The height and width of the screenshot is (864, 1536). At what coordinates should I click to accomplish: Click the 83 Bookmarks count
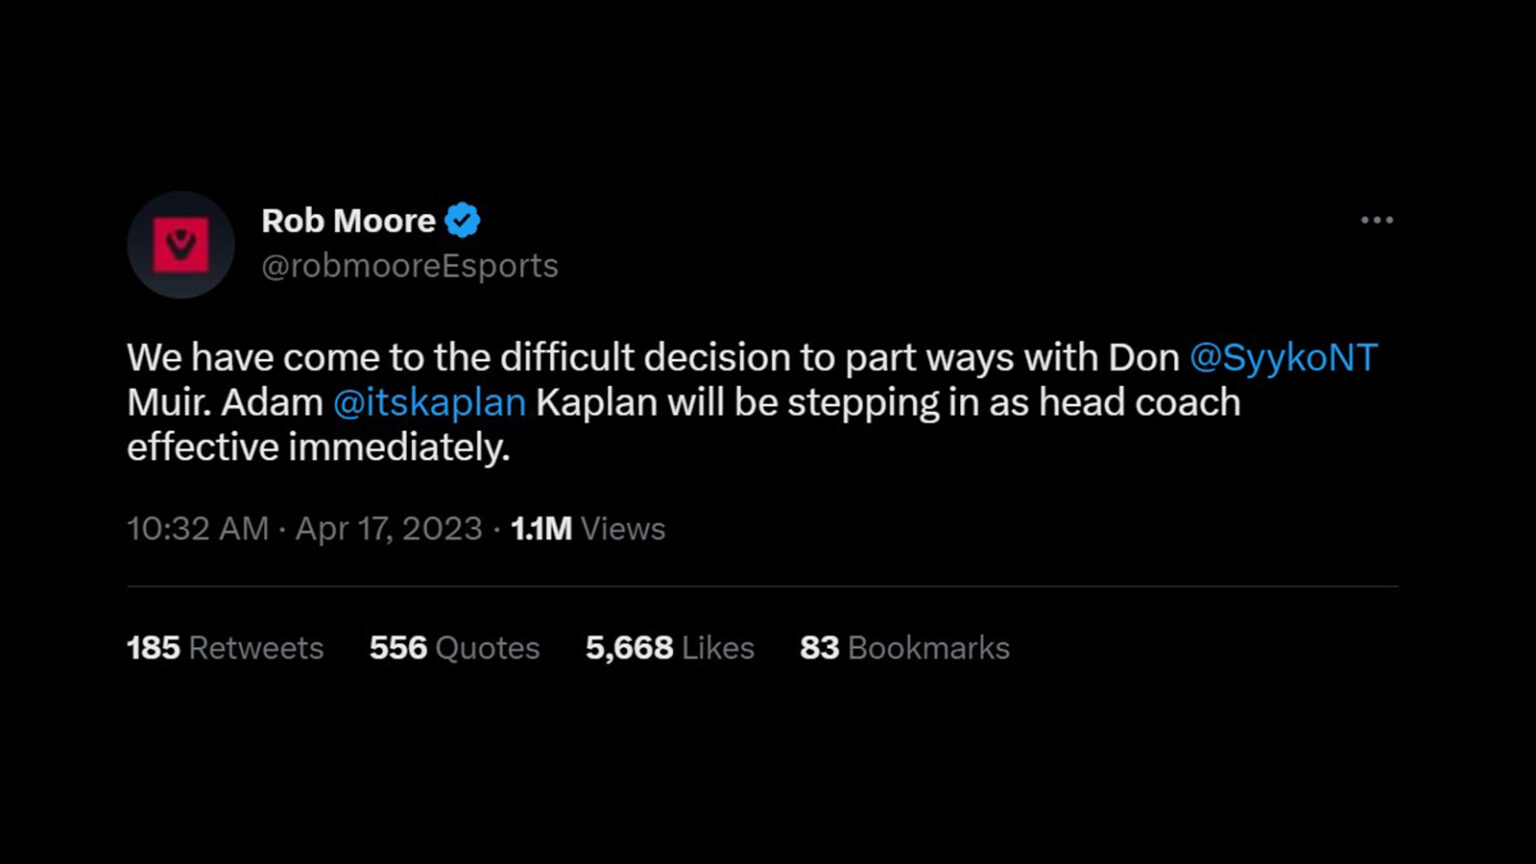pyautogui.click(x=904, y=648)
